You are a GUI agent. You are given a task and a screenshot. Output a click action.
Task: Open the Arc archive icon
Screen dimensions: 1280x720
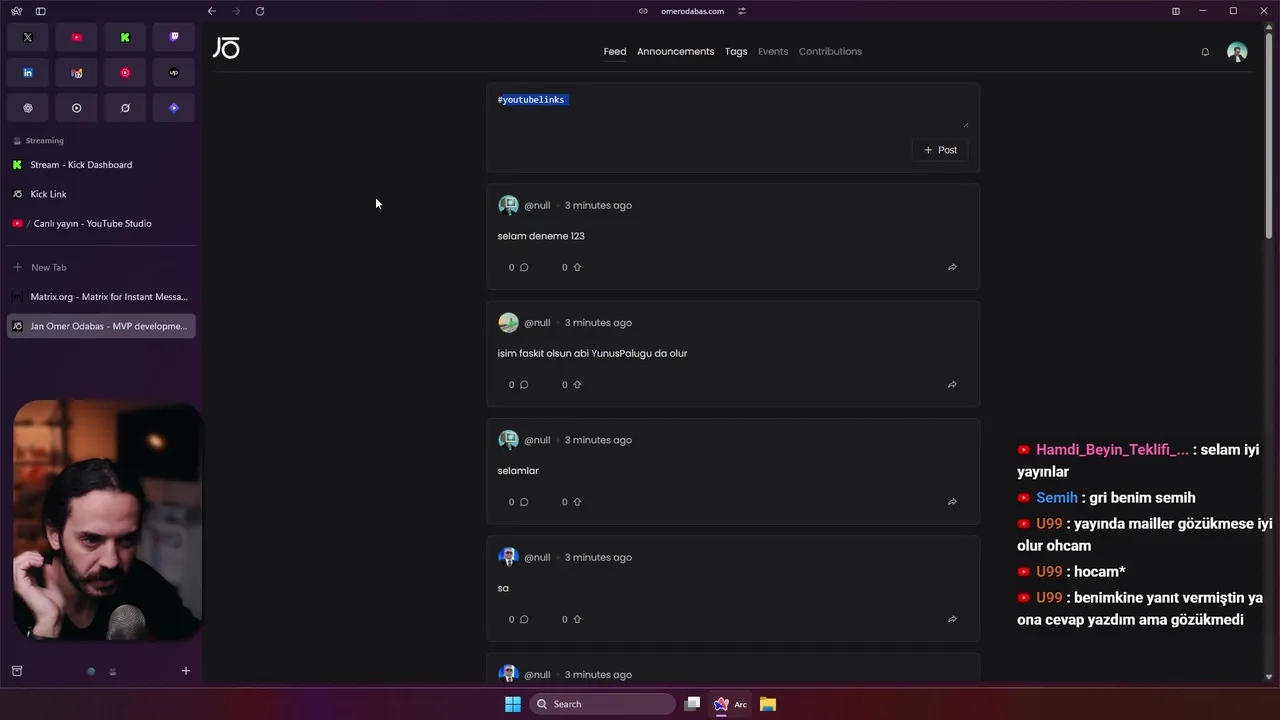[17, 671]
